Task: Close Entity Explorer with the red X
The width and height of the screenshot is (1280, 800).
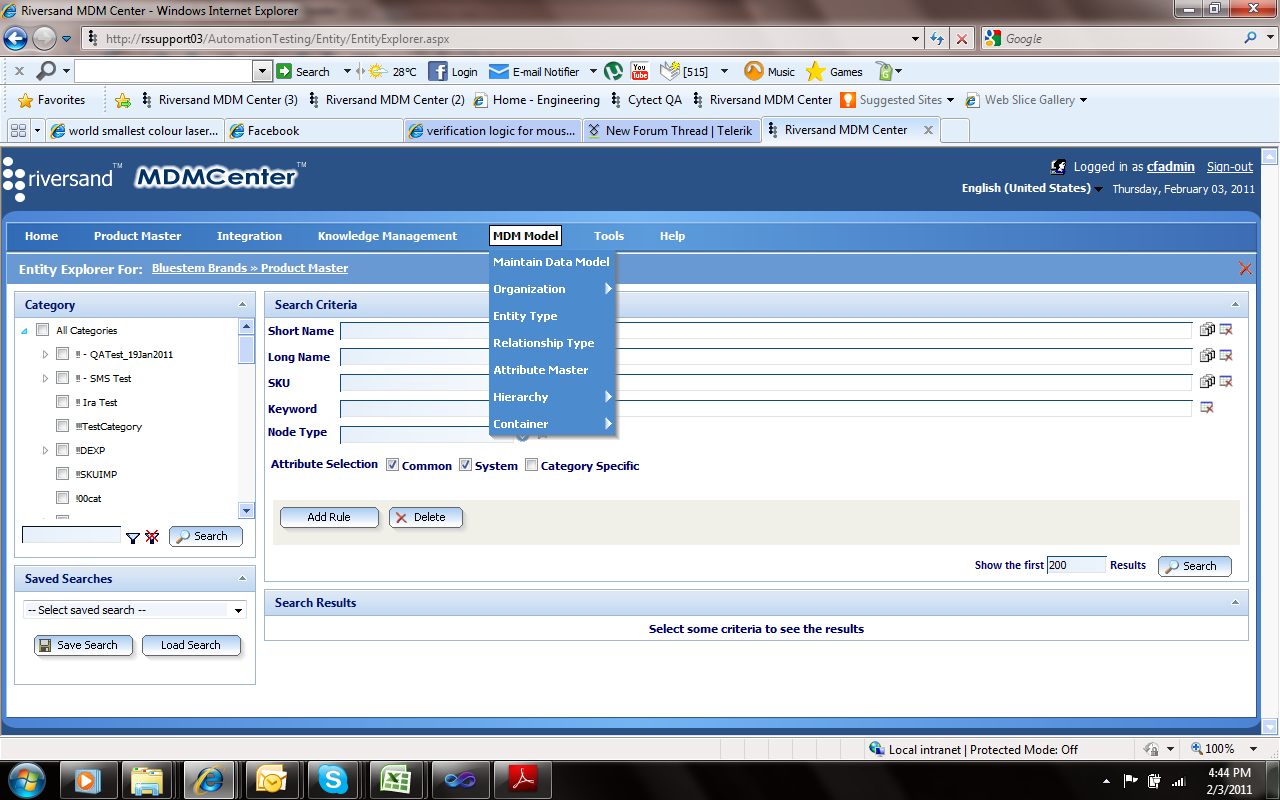Action: coord(1245,268)
